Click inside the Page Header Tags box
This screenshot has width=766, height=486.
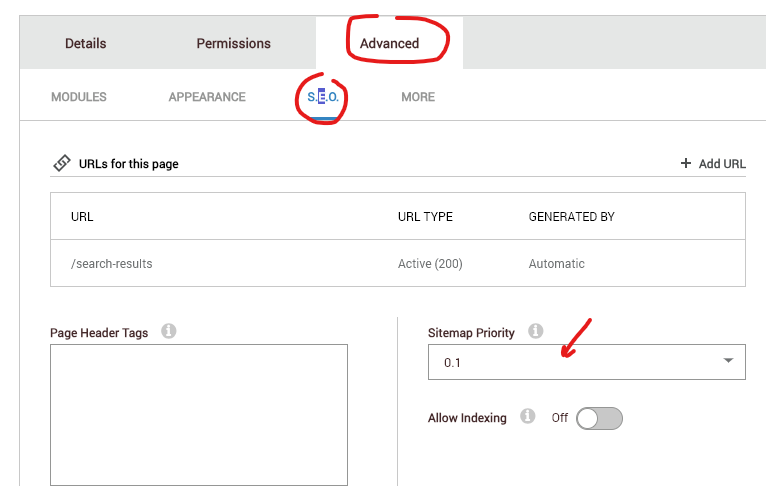point(199,414)
